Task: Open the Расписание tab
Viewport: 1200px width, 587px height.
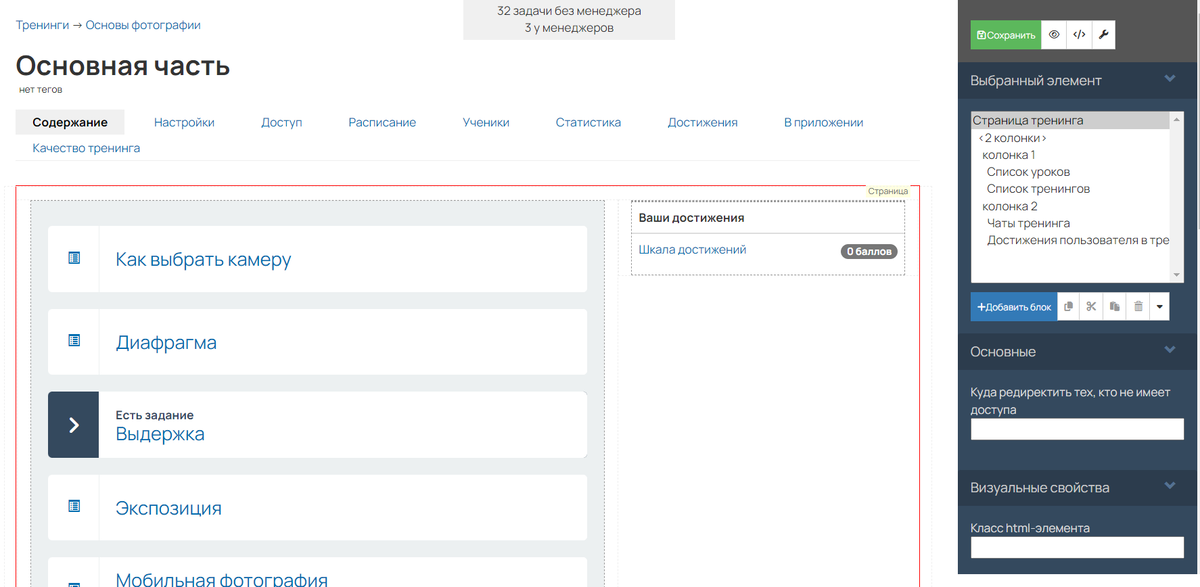Action: pyautogui.click(x=382, y=122)
